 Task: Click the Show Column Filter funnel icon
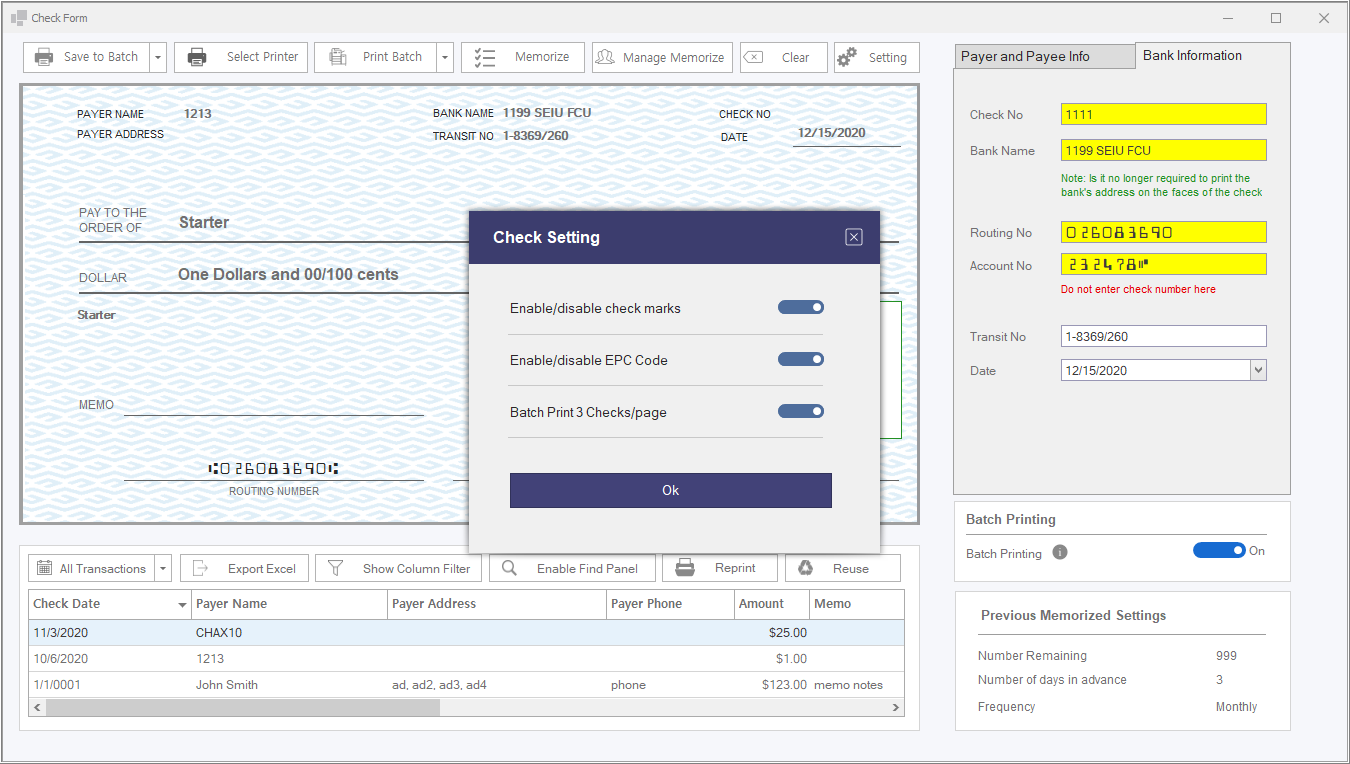(x=336, y=568)
